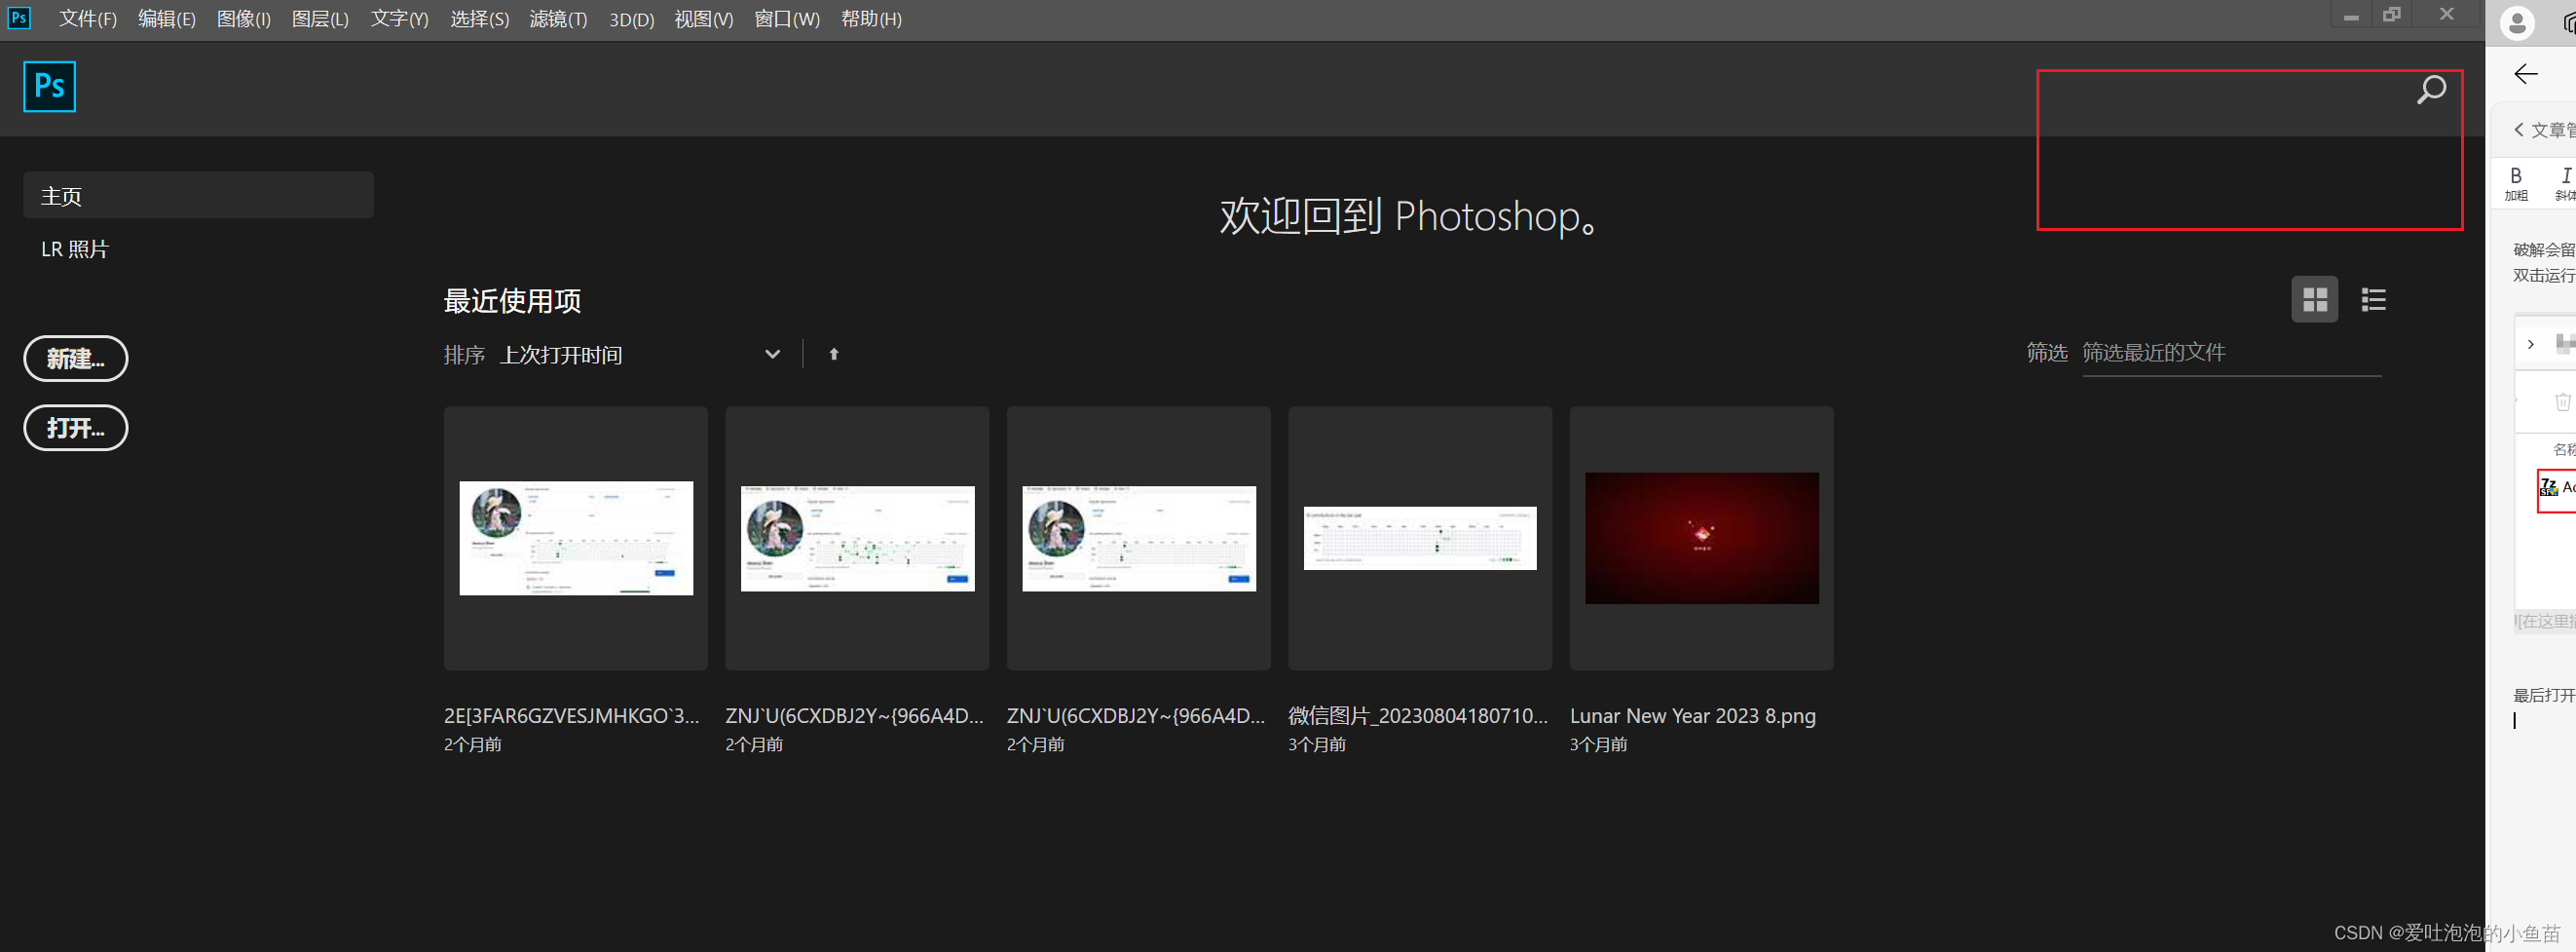Switch to grid view of recent files

point(2314,299)
